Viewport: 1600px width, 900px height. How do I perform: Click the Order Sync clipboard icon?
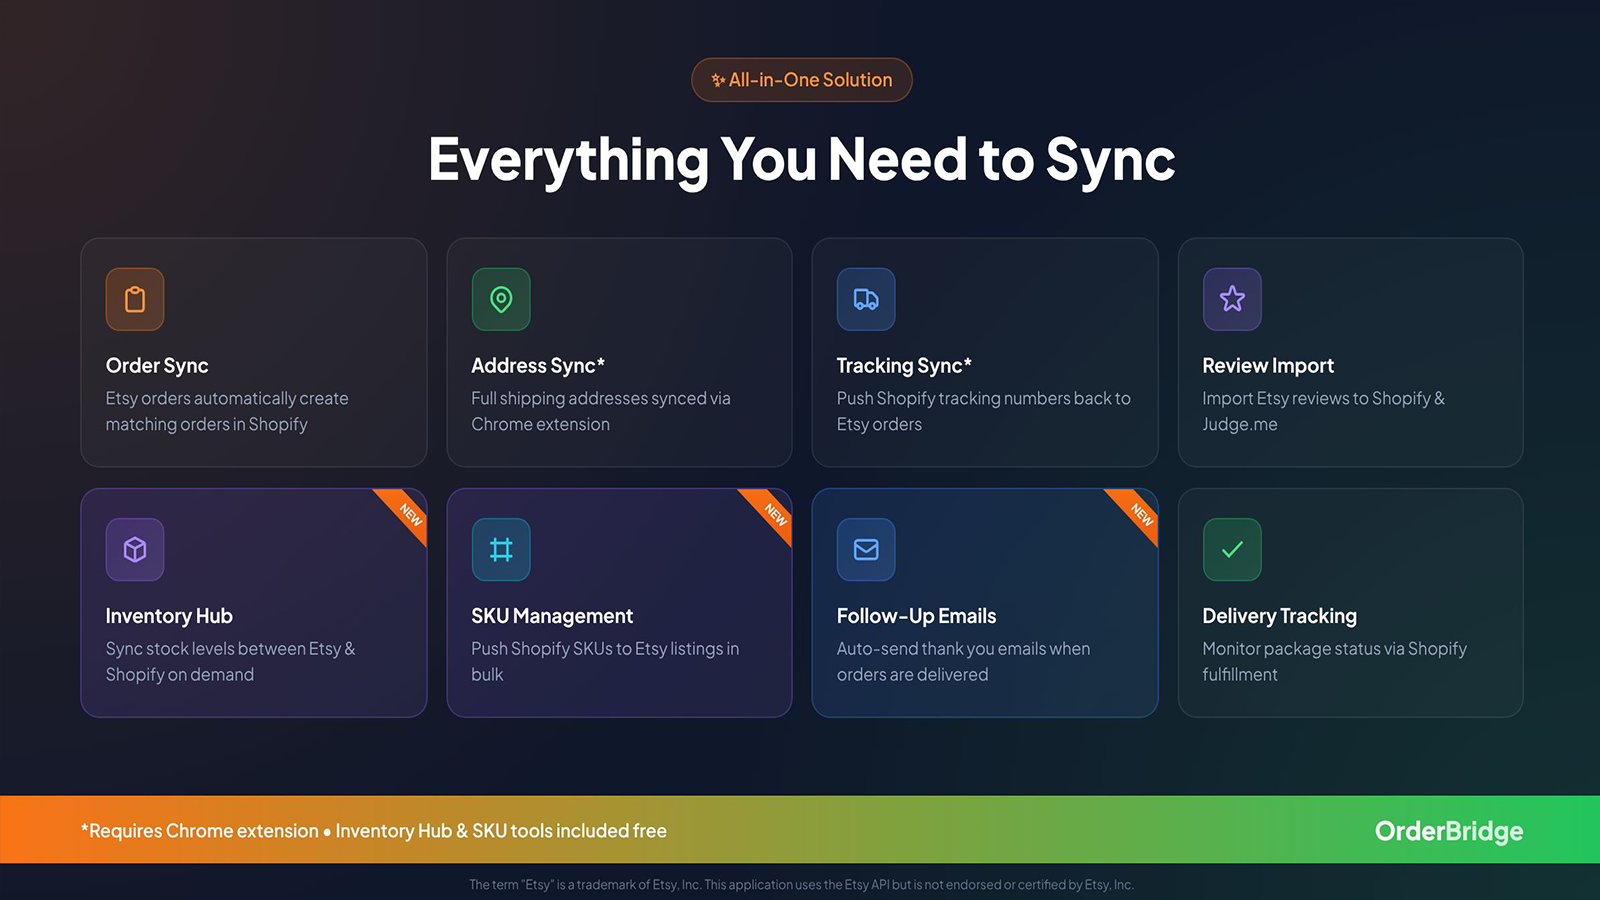[x=135, y=299]
